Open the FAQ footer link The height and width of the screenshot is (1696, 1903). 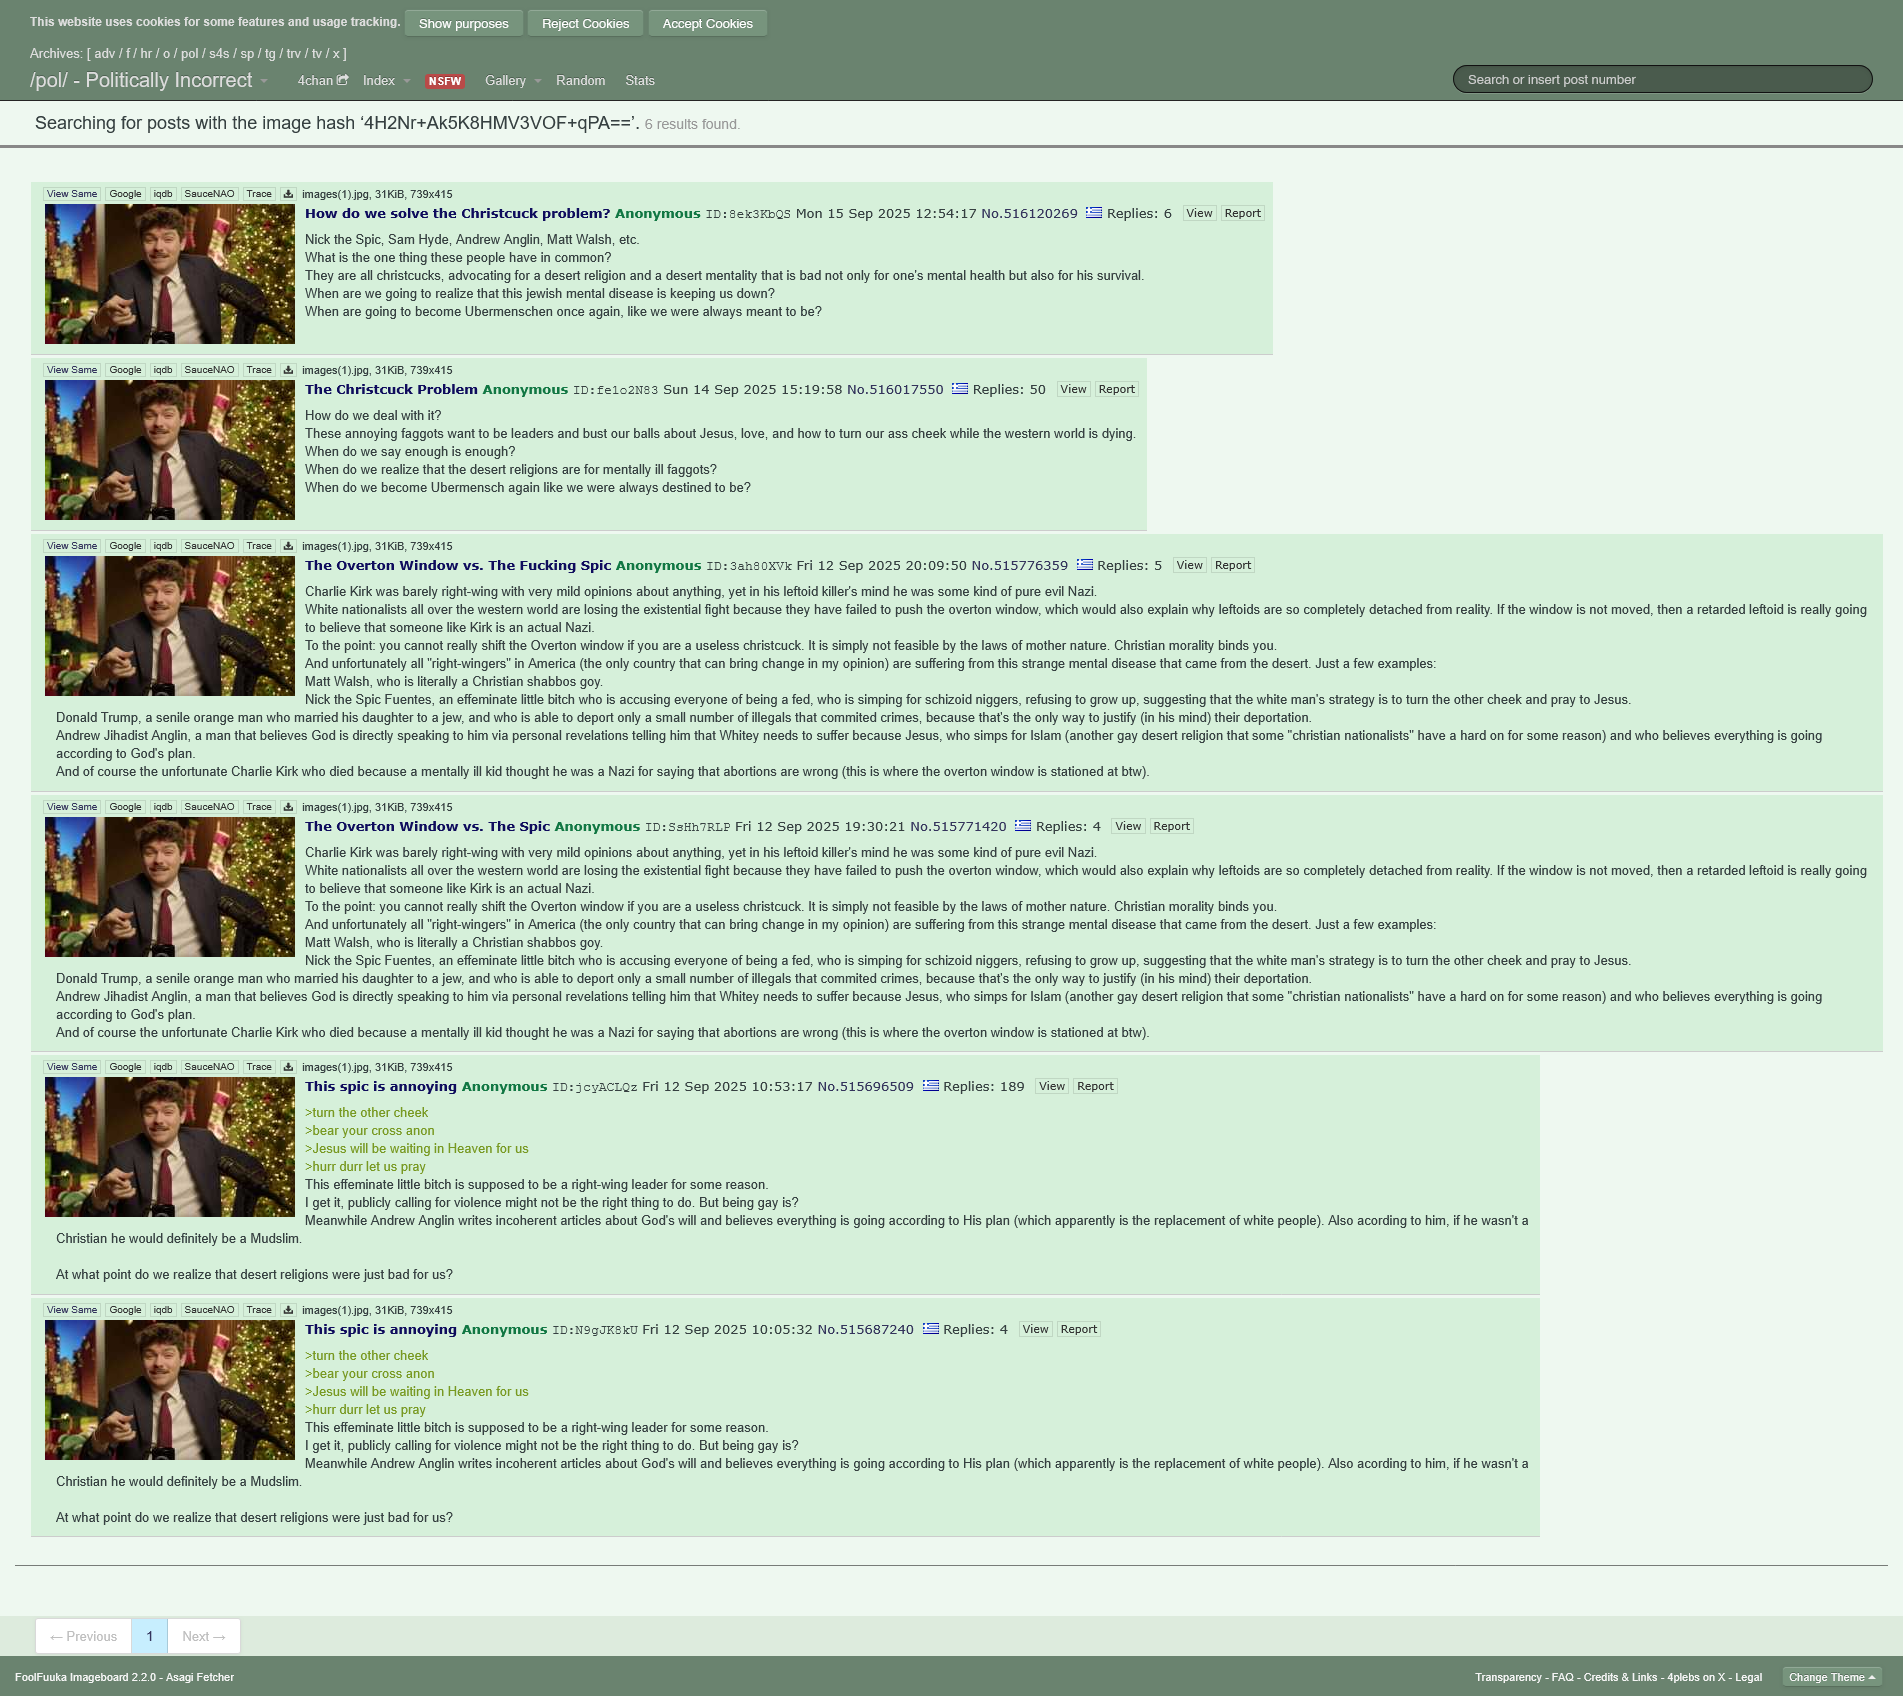tap(1563, 1677)
